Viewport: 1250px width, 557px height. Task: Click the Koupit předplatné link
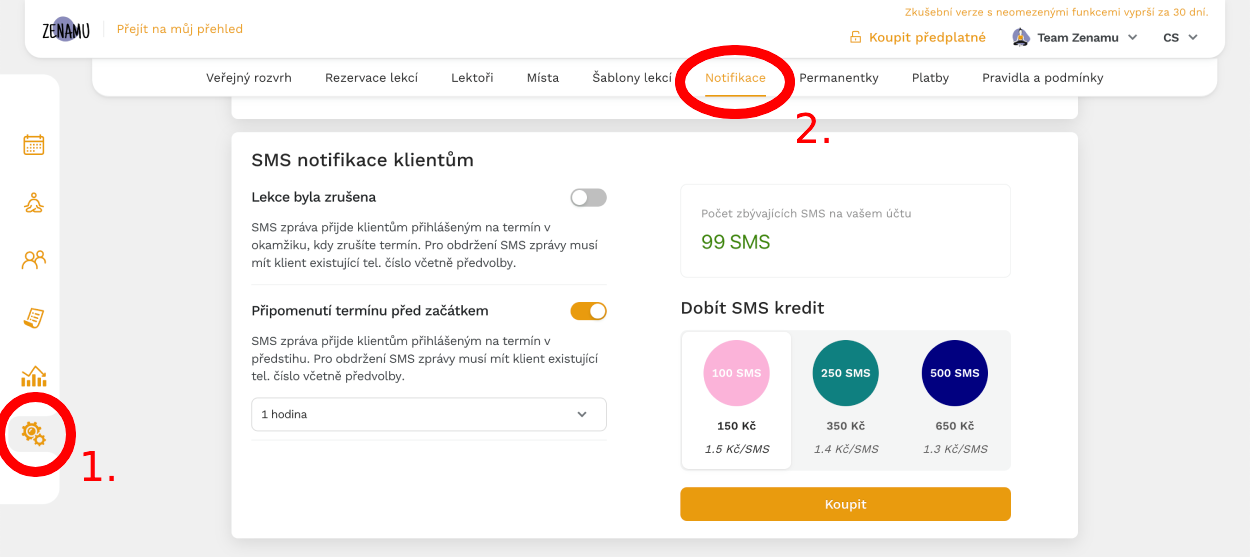click(918, 37)
